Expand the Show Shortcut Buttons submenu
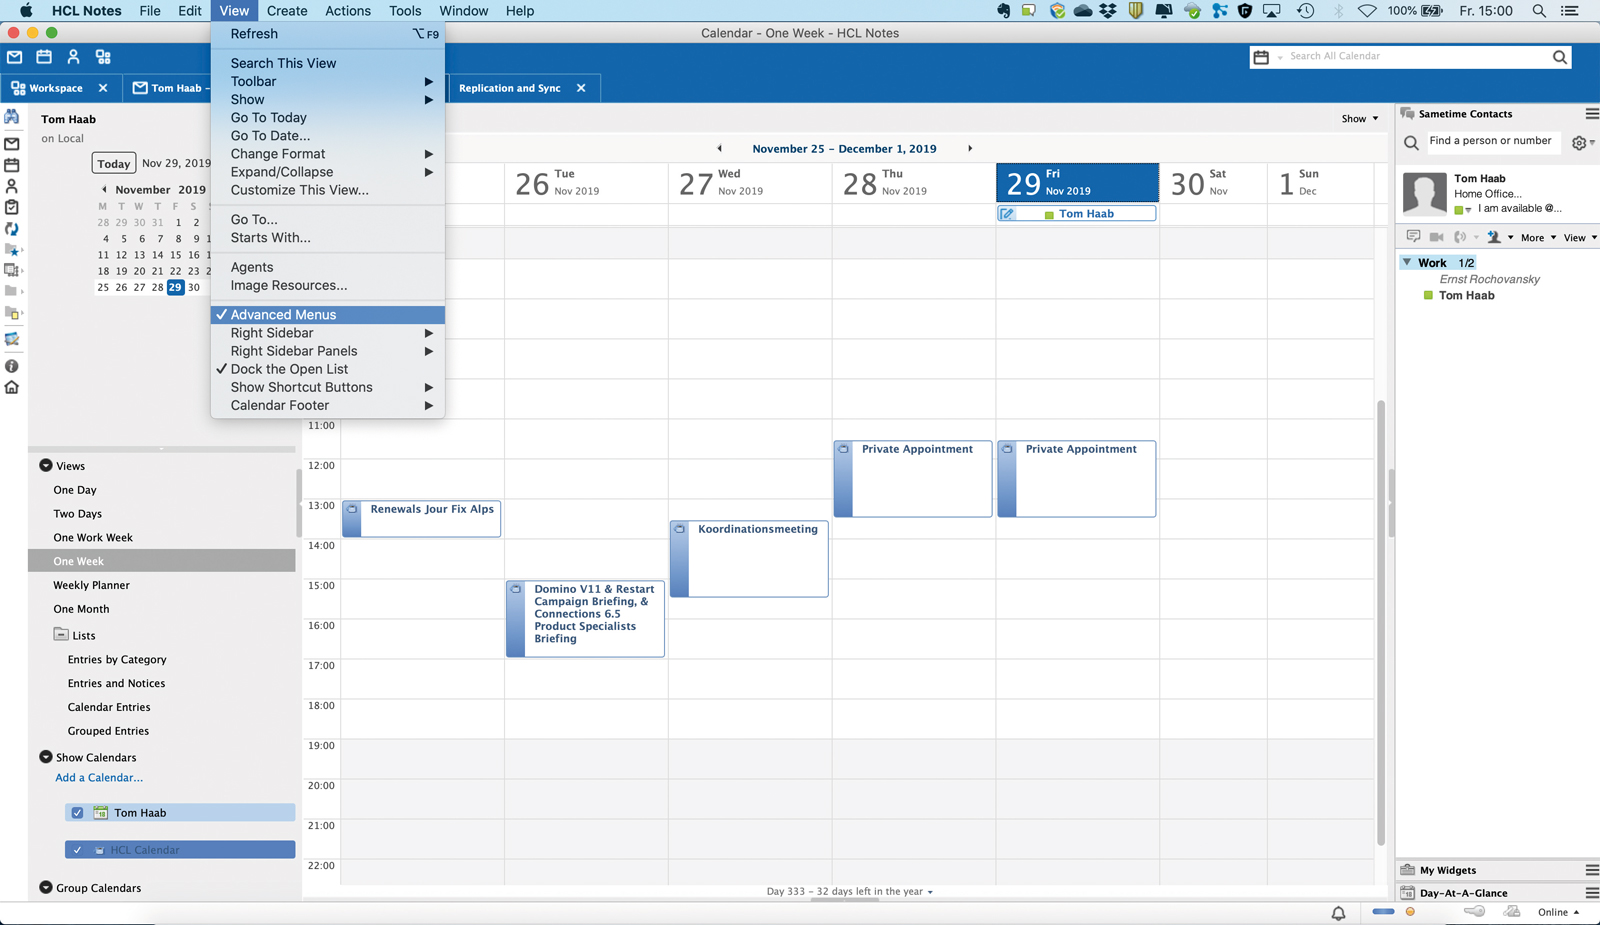1600x925 pixels. 328,387
